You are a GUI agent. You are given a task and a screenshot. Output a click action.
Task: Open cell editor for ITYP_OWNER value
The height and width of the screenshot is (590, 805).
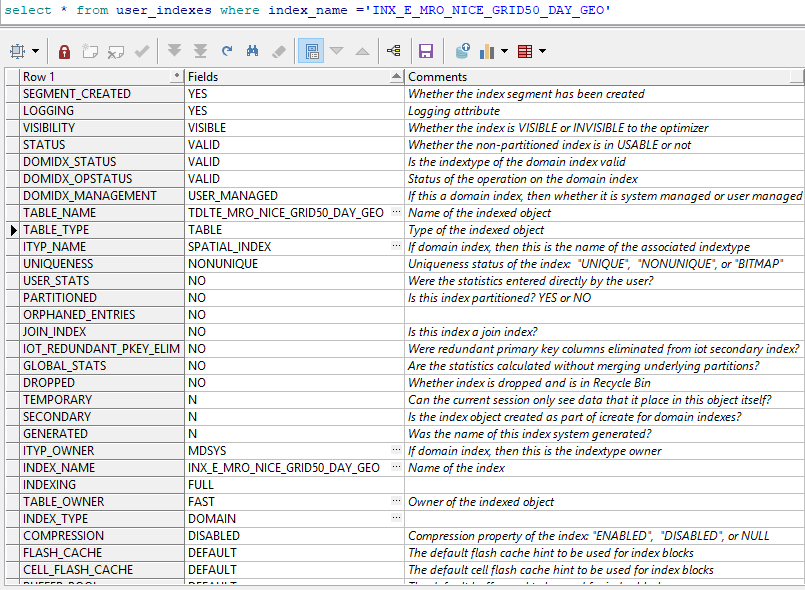tap(396, 449)
